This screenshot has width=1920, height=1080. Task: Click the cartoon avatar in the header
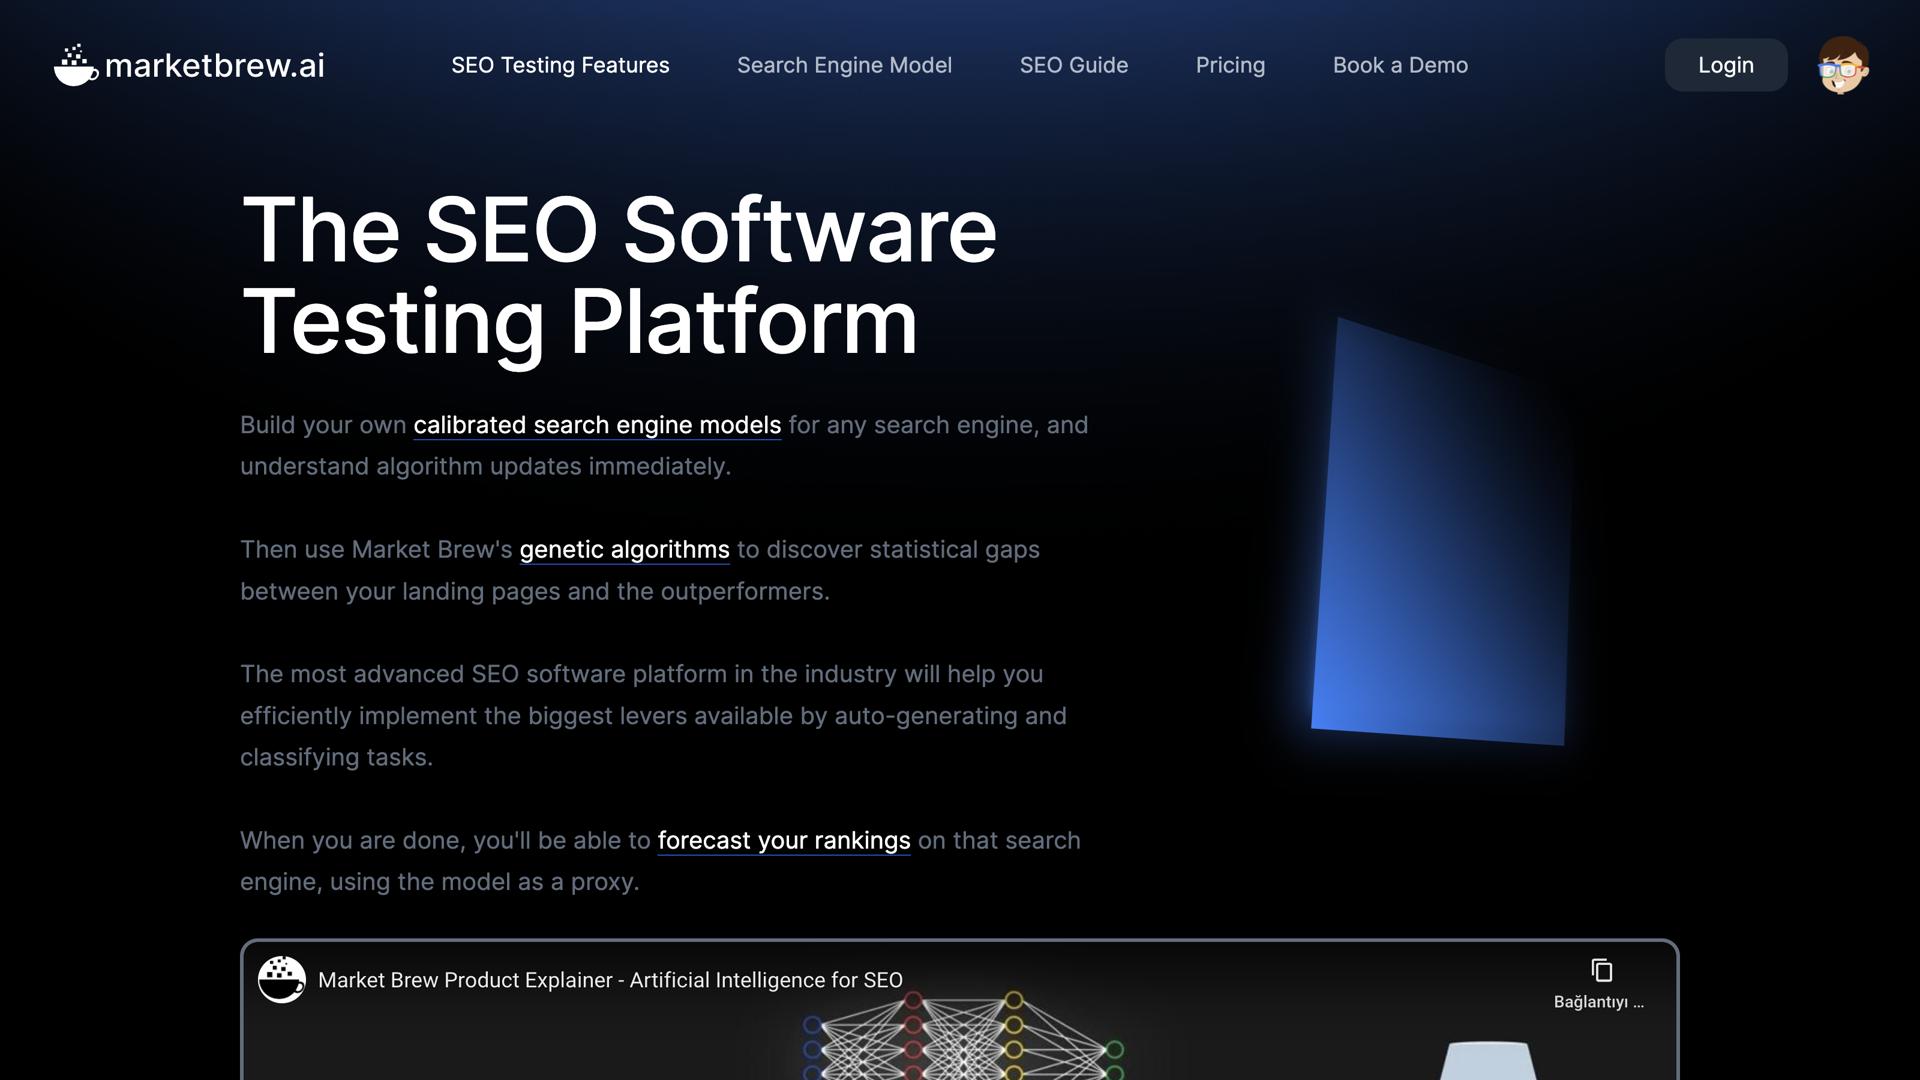tap(1843, 66)
